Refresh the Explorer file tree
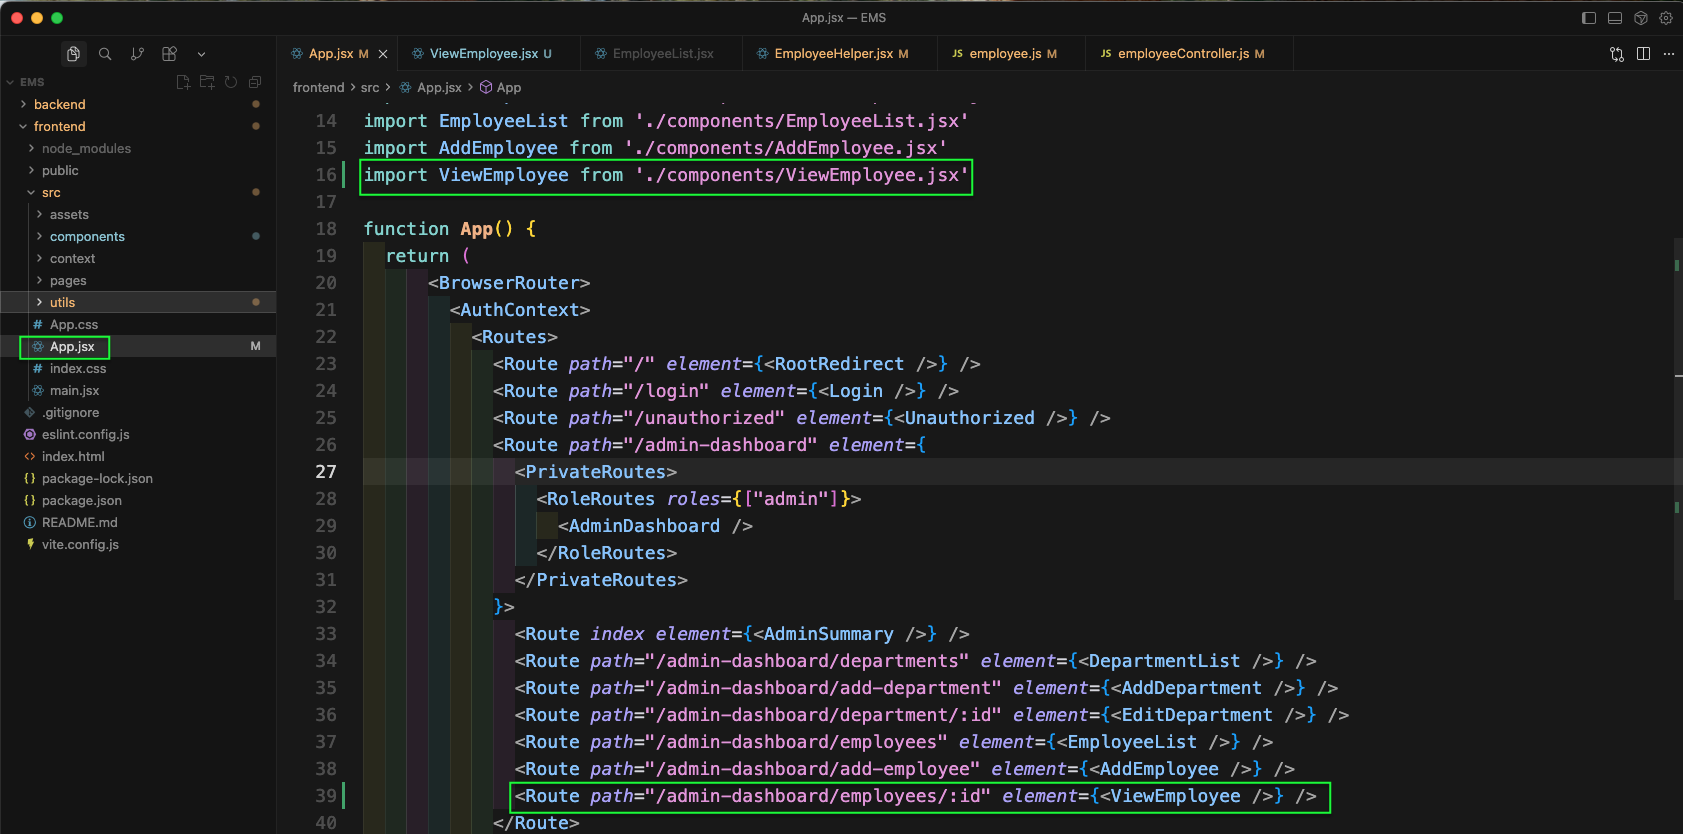Viewport: 1683px width, 834px height. (231, 82)
